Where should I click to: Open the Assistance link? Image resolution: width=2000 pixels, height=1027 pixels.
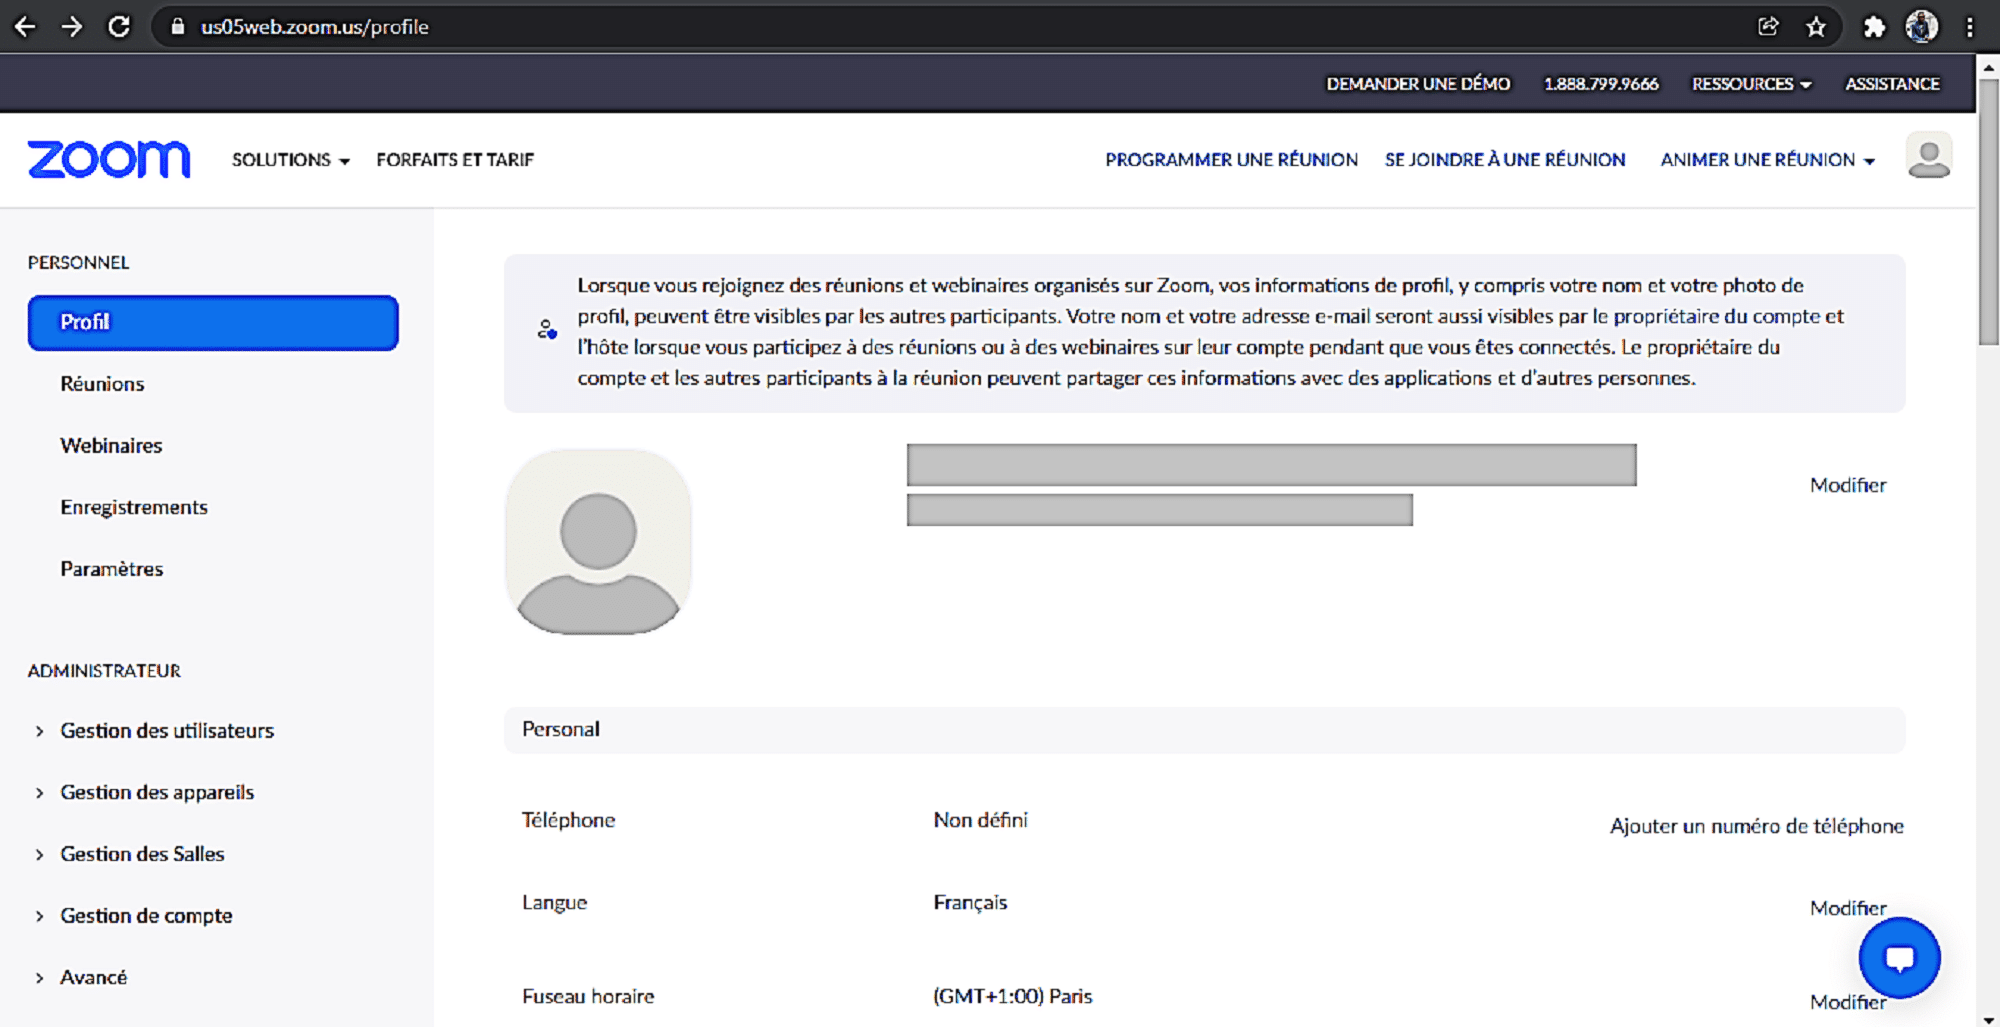tap(1892, 84)
